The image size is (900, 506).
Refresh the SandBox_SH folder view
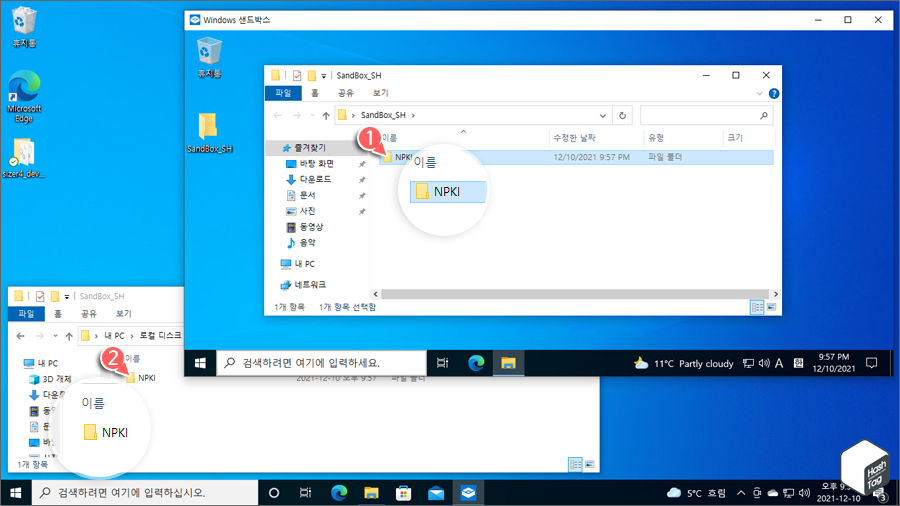click(x=622, y=115)
